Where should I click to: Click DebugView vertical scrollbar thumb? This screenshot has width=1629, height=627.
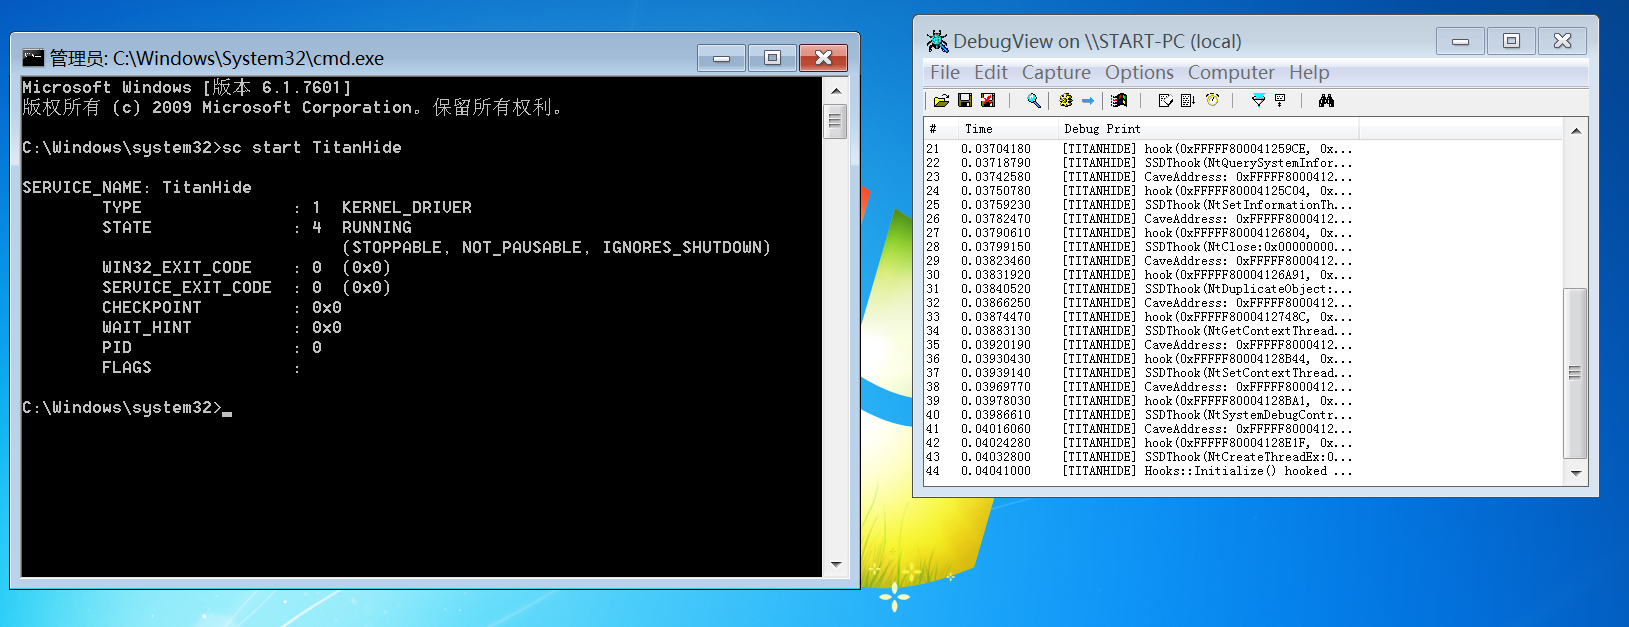pos(1575,373)
